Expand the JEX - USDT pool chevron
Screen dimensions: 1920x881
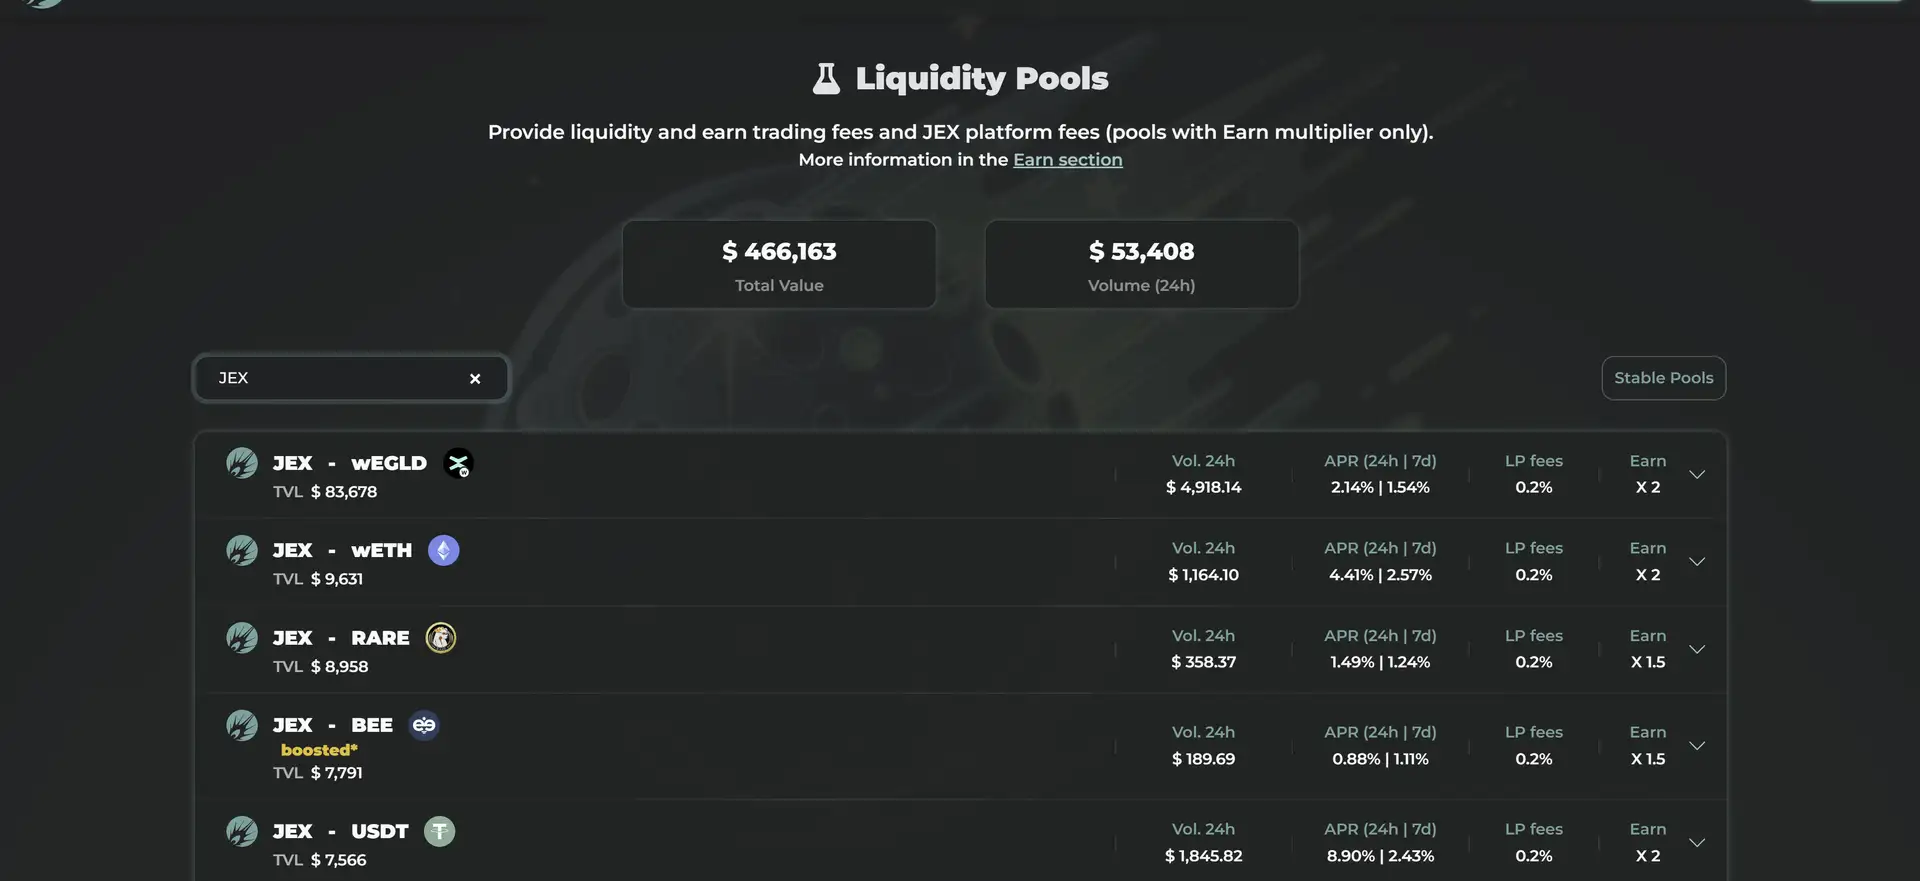click(x=1697, y=843)
